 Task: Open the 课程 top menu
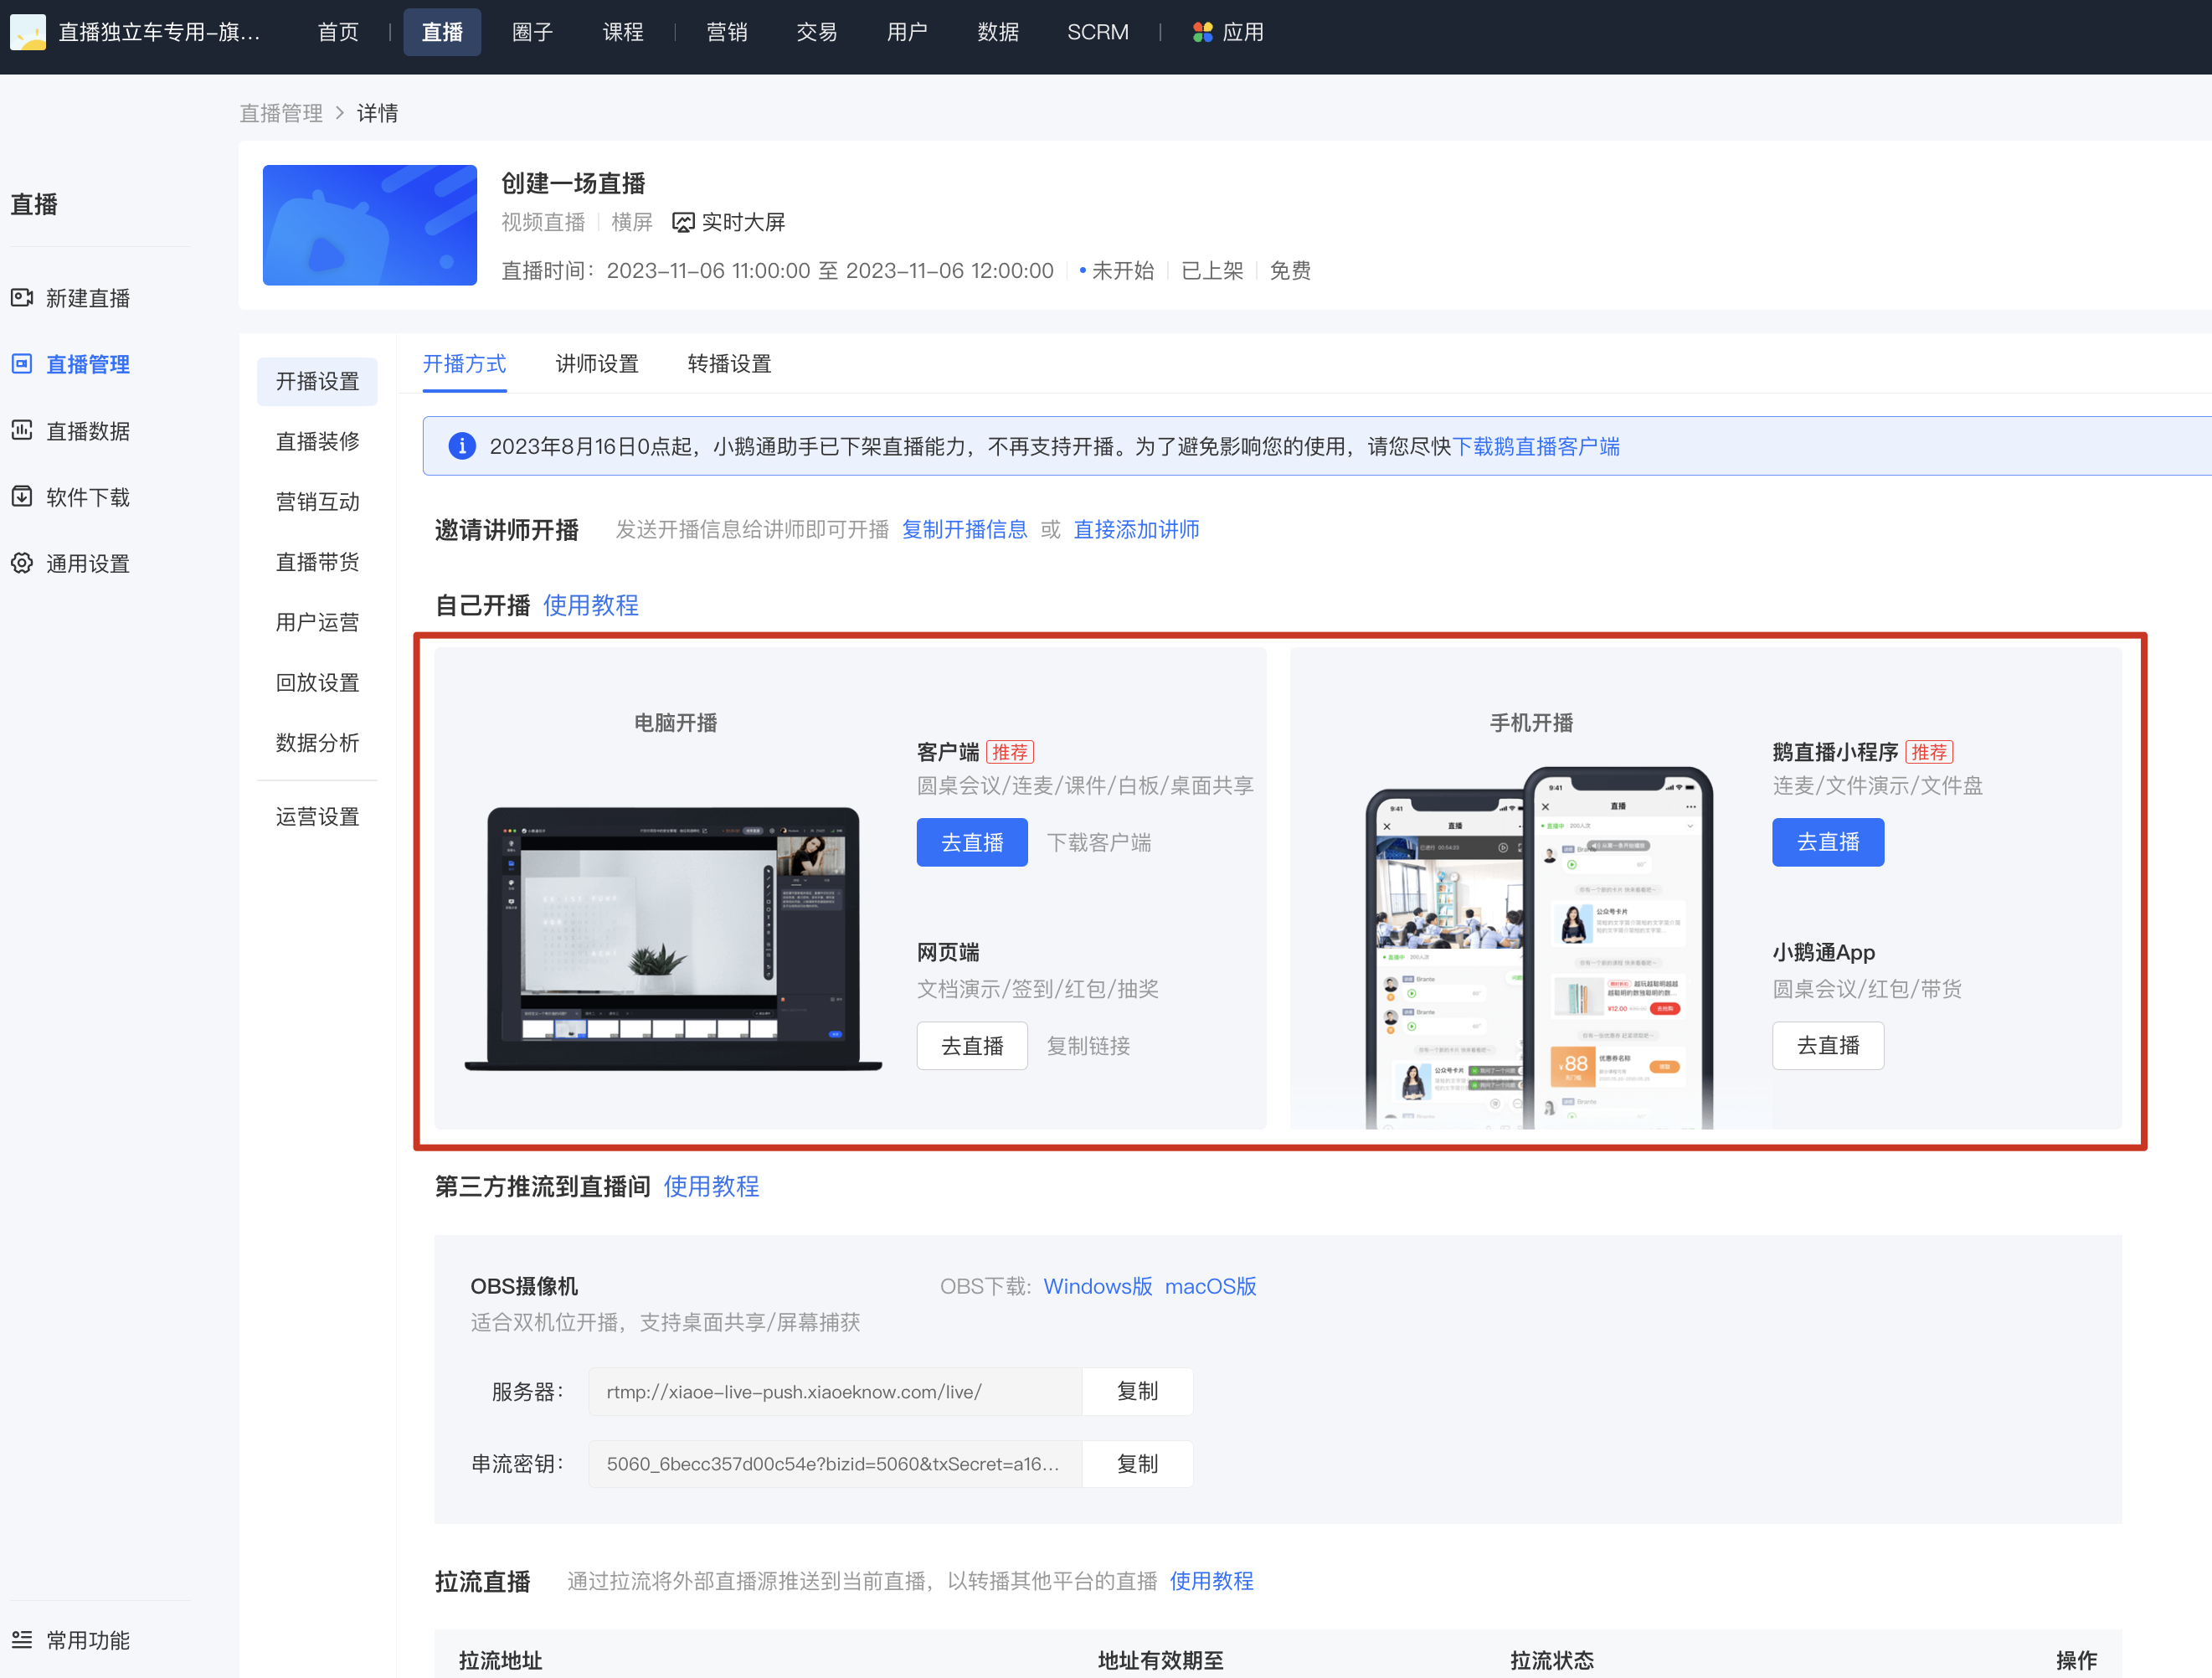click(x=623, y=32)
